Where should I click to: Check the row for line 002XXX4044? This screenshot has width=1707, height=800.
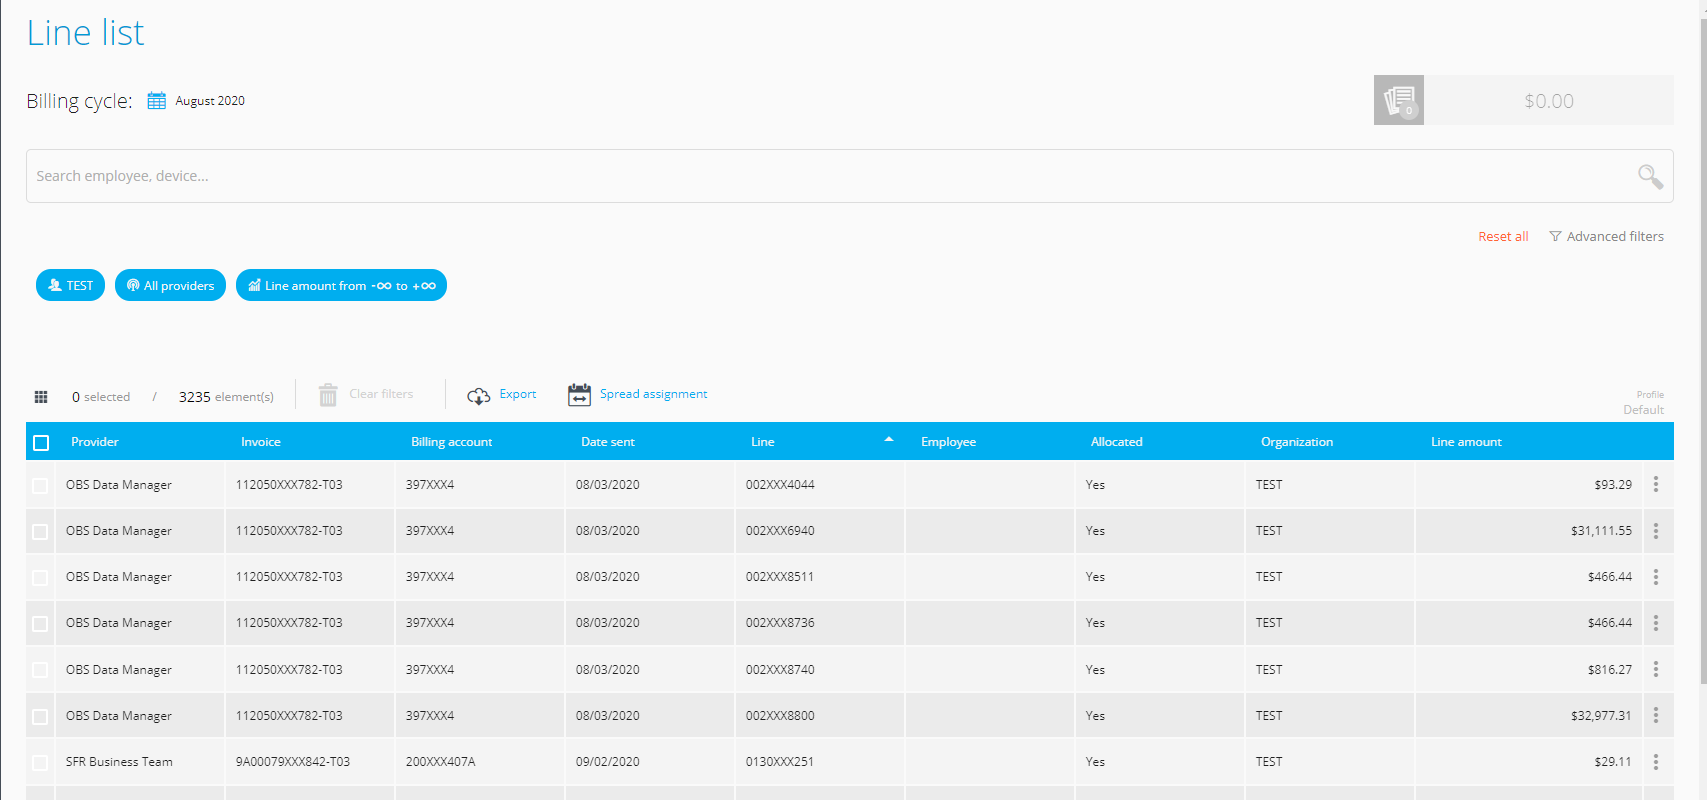[40, 486]
